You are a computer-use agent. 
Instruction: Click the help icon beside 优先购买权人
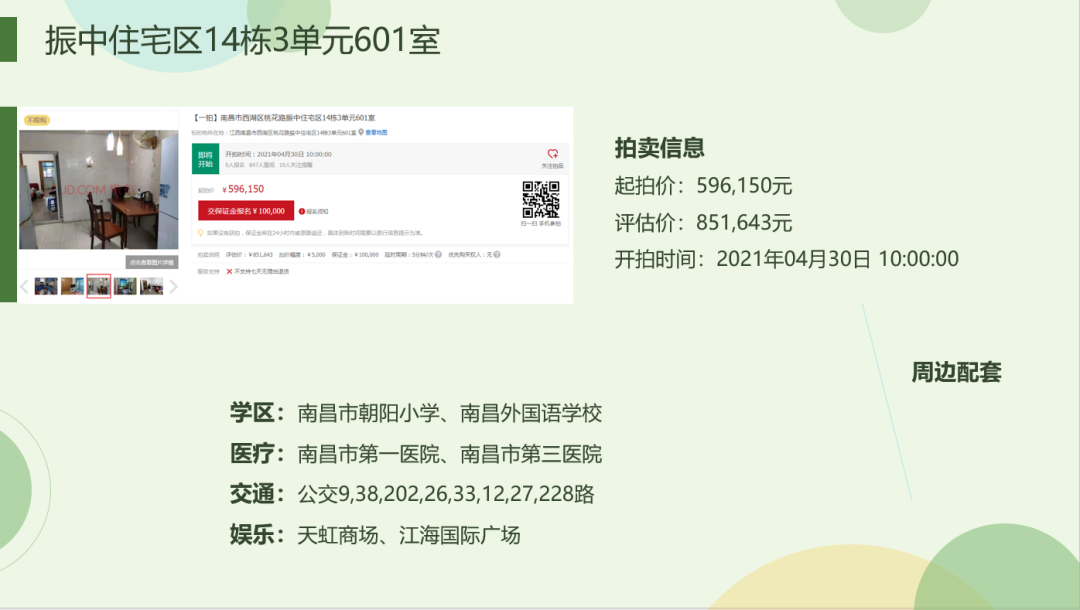tap(496, 254)
